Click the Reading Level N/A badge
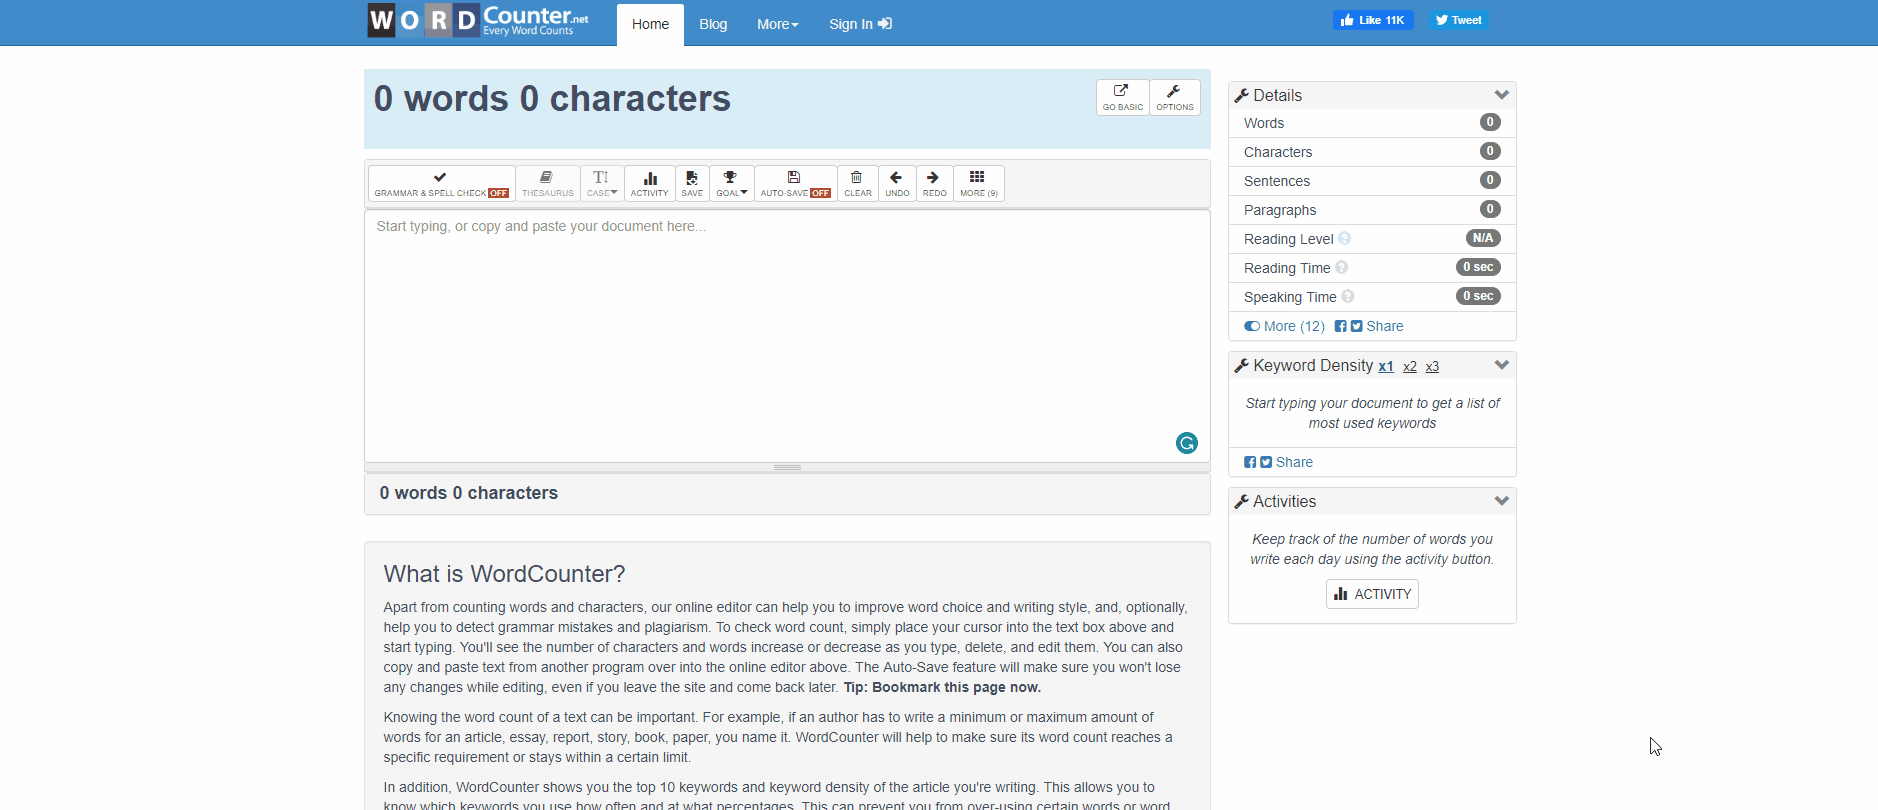Viewport: 1878px width, 810px height. 1483,238
